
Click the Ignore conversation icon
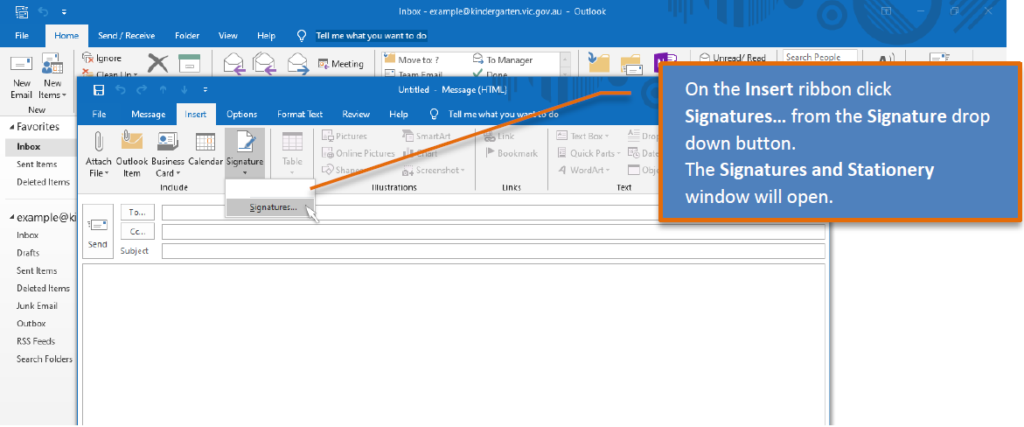(x=88, y=58)
